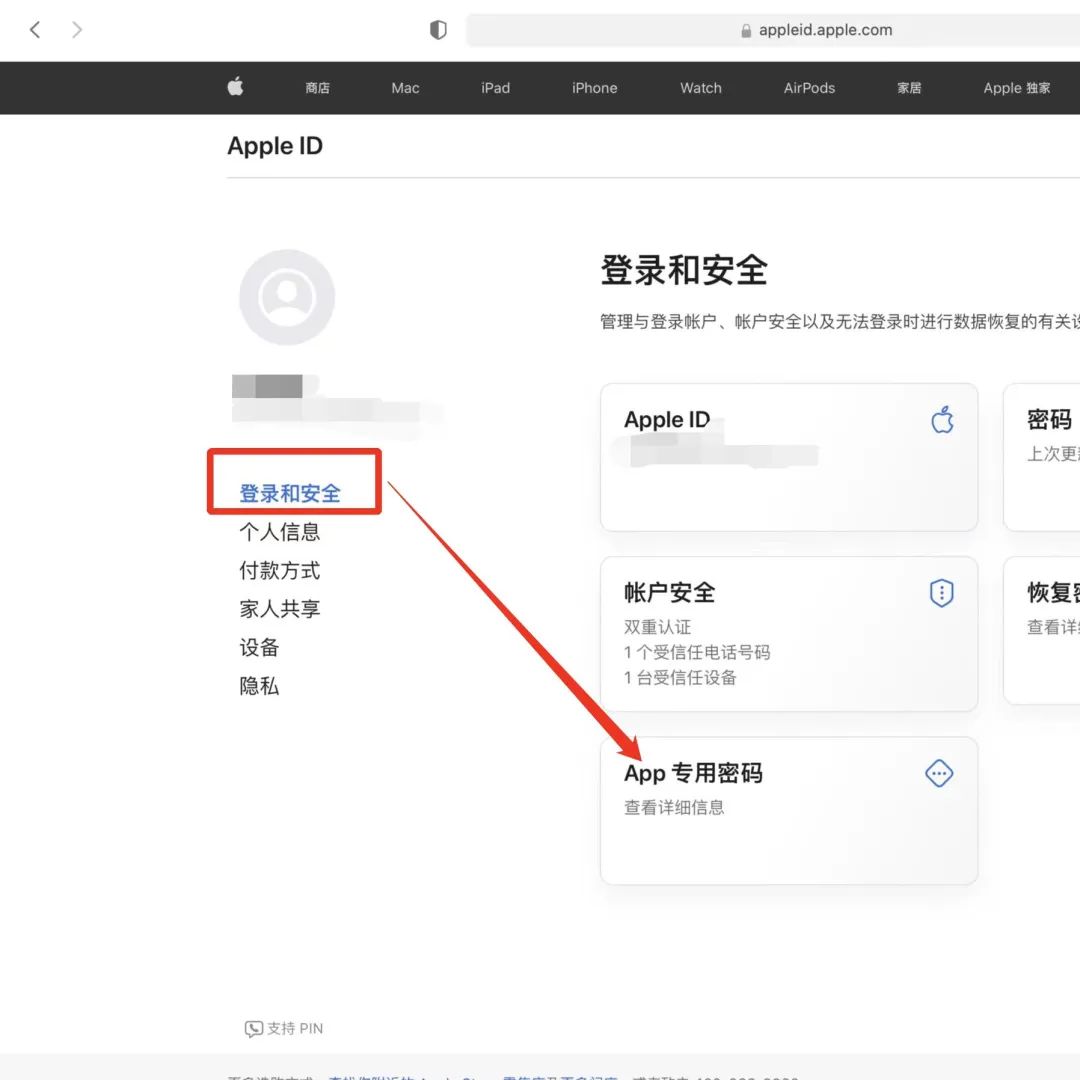The image size is (1080, 1080).
Task: Open the 恢复 card on the right
Action: pyautogui.click(x=1042, y=630)
